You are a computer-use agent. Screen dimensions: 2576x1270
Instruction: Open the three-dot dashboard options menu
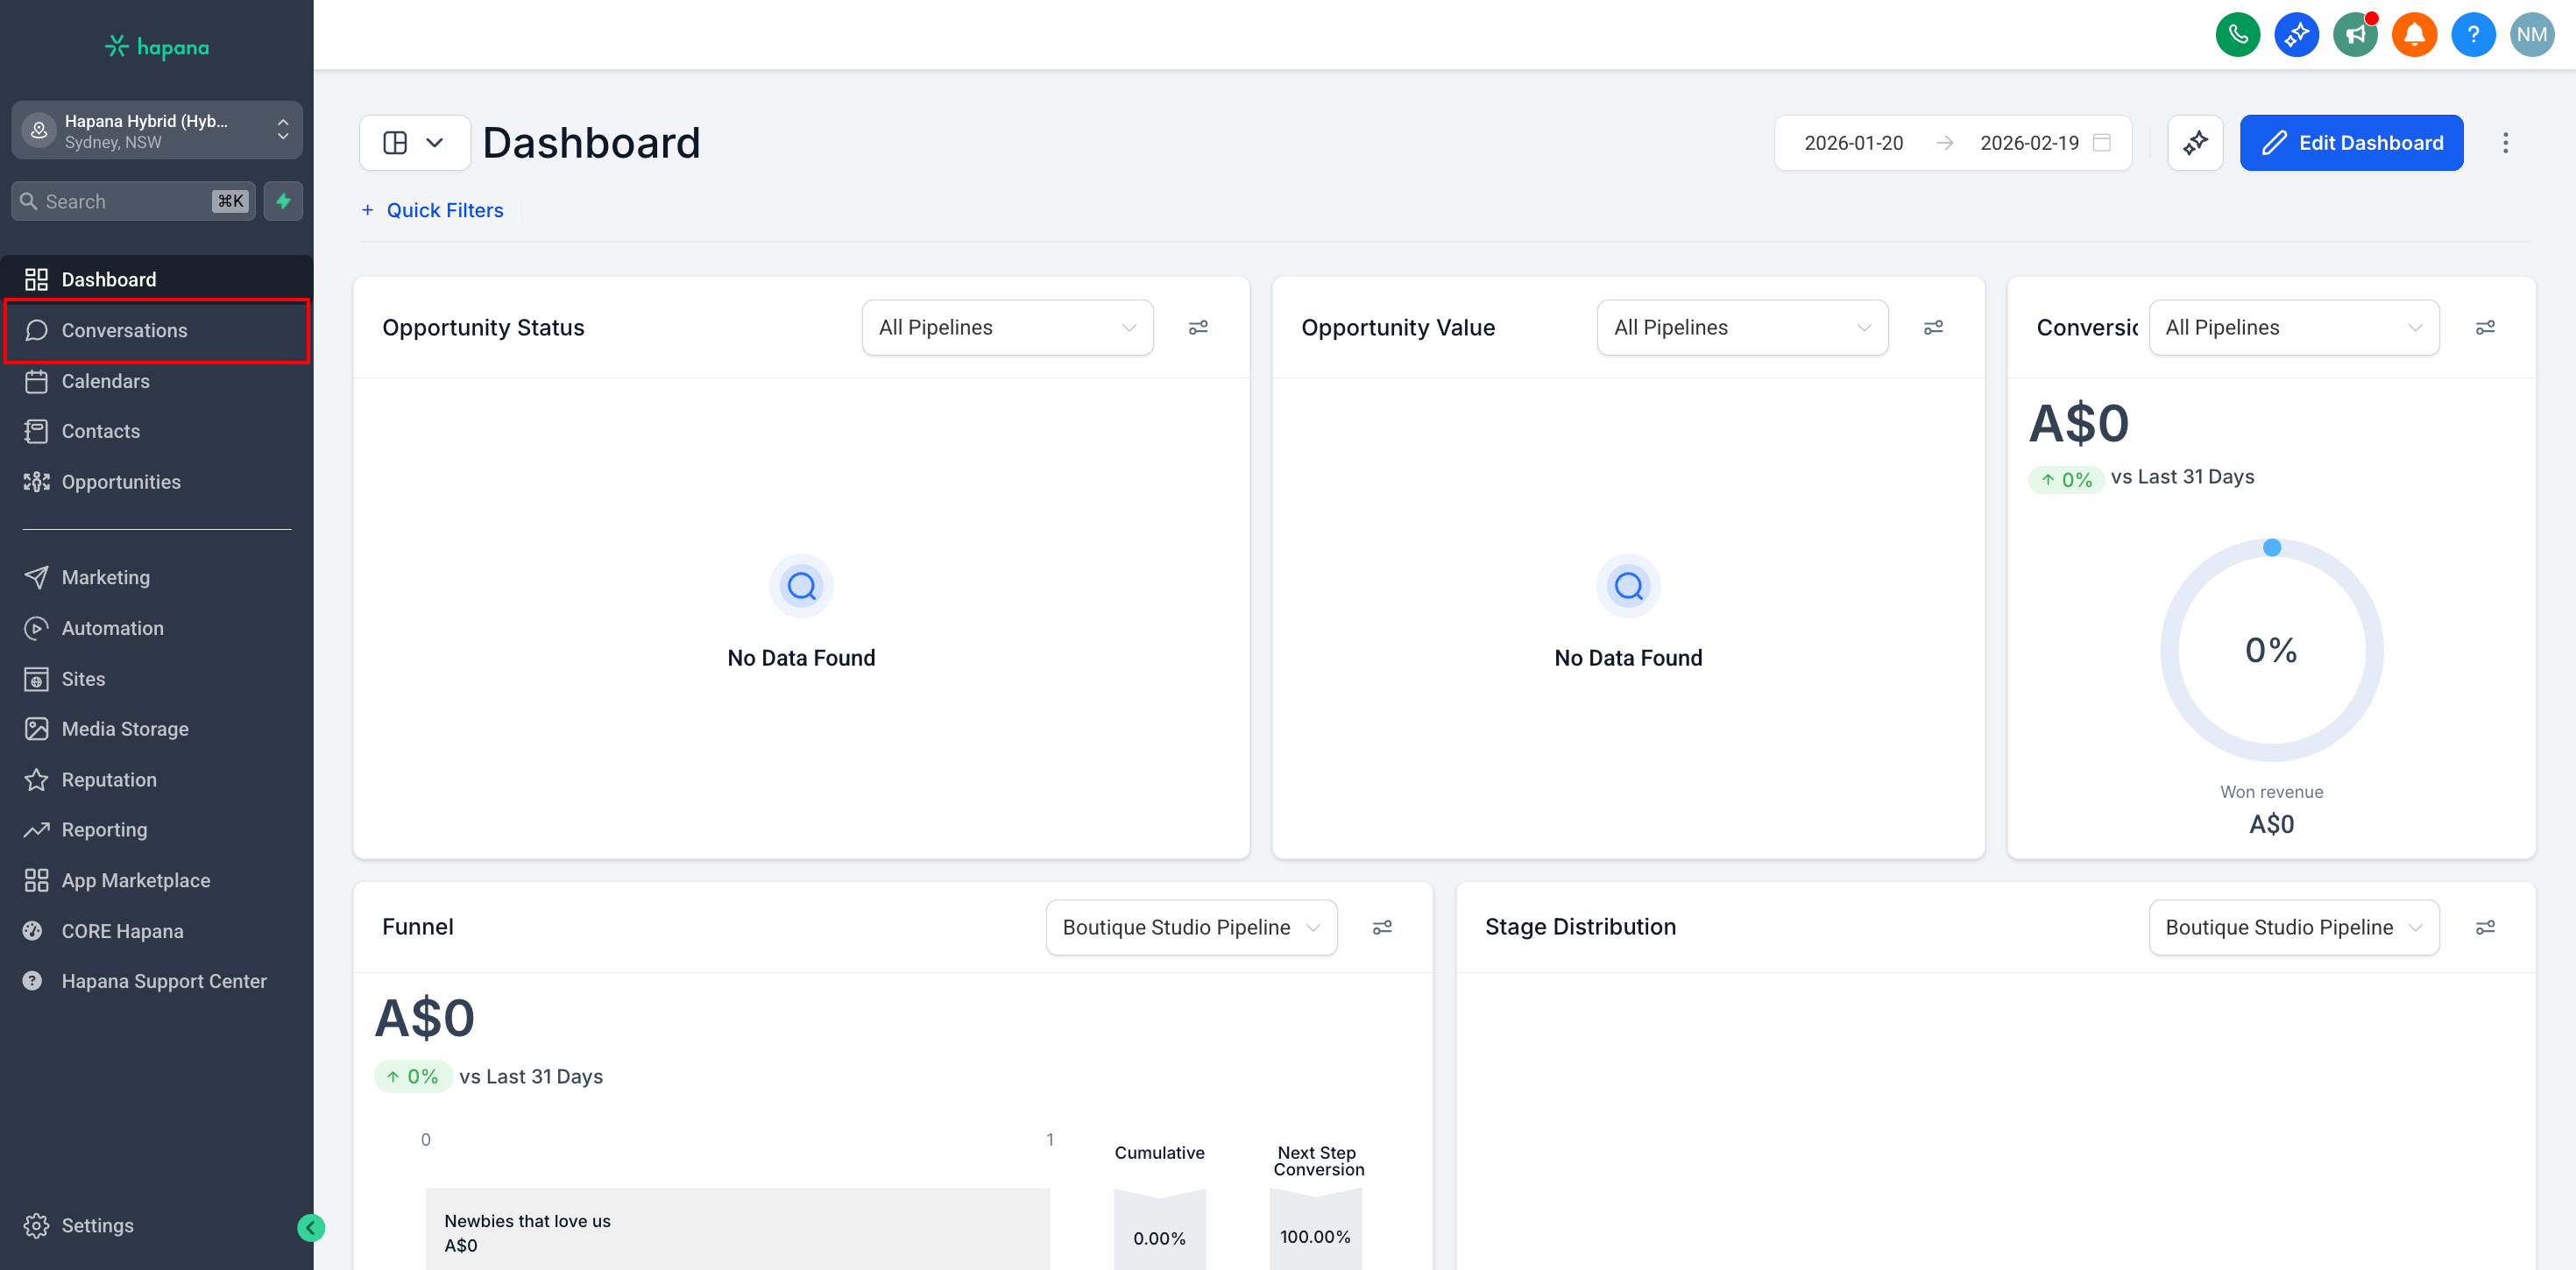click(2505, 143)
